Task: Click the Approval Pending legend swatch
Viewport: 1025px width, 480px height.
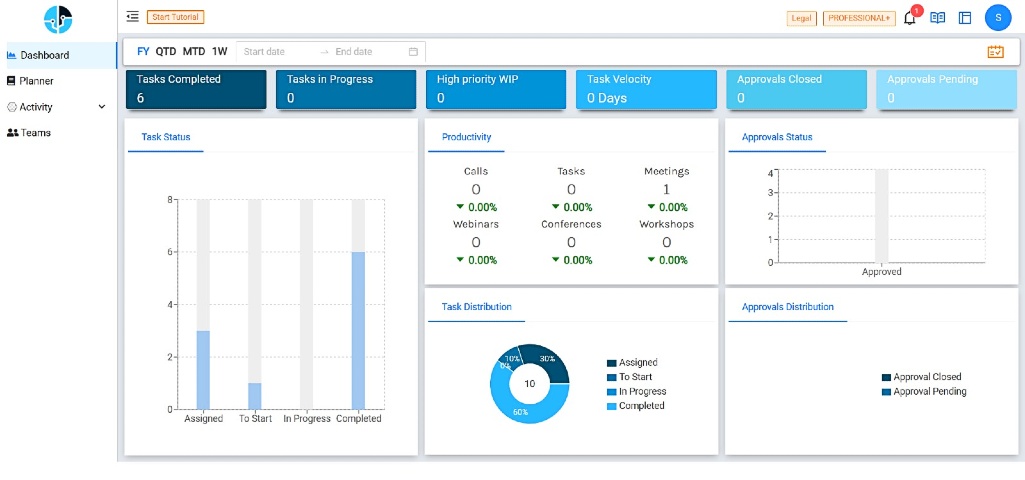Action: point(886,392)
